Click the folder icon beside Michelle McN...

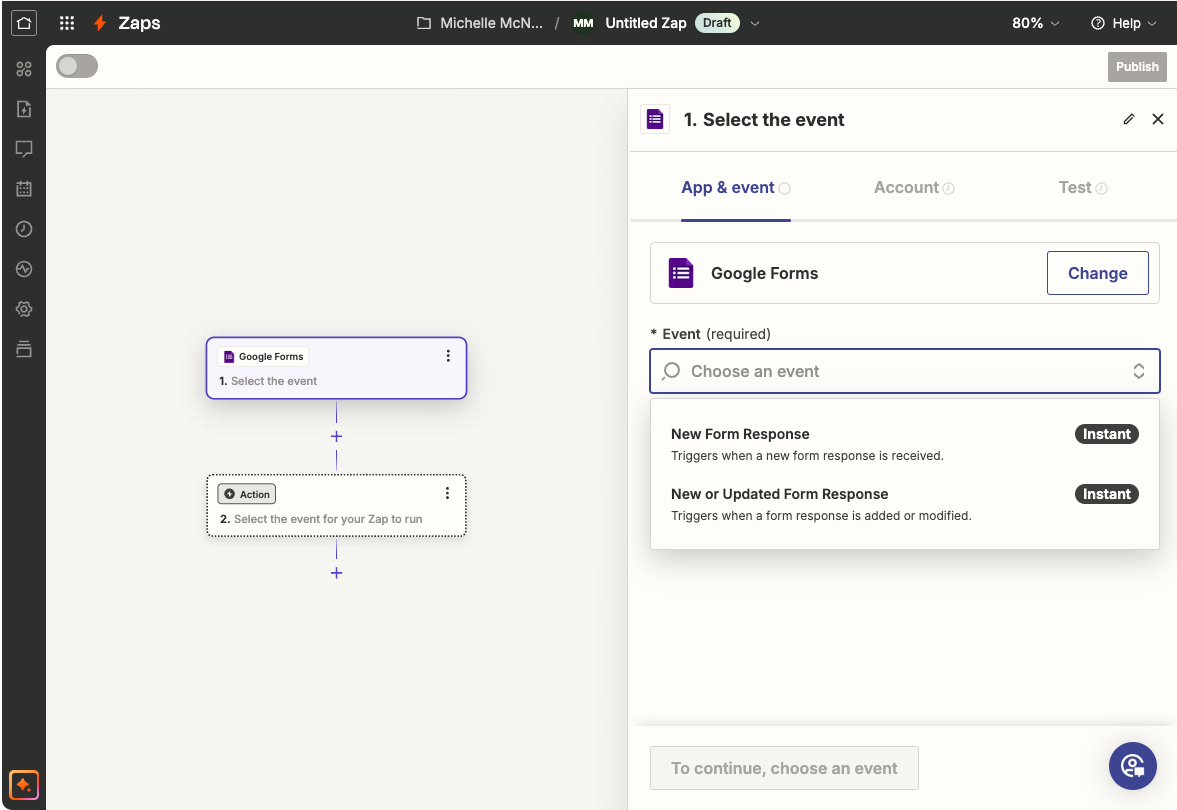424,23
